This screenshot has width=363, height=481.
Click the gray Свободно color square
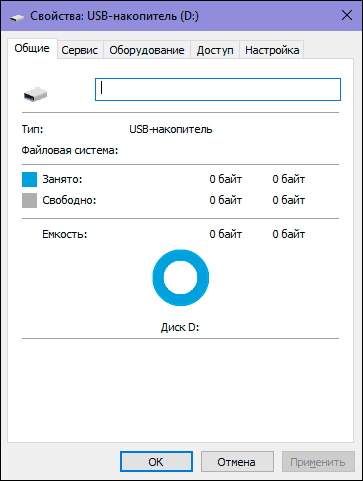tap(29, 200)
